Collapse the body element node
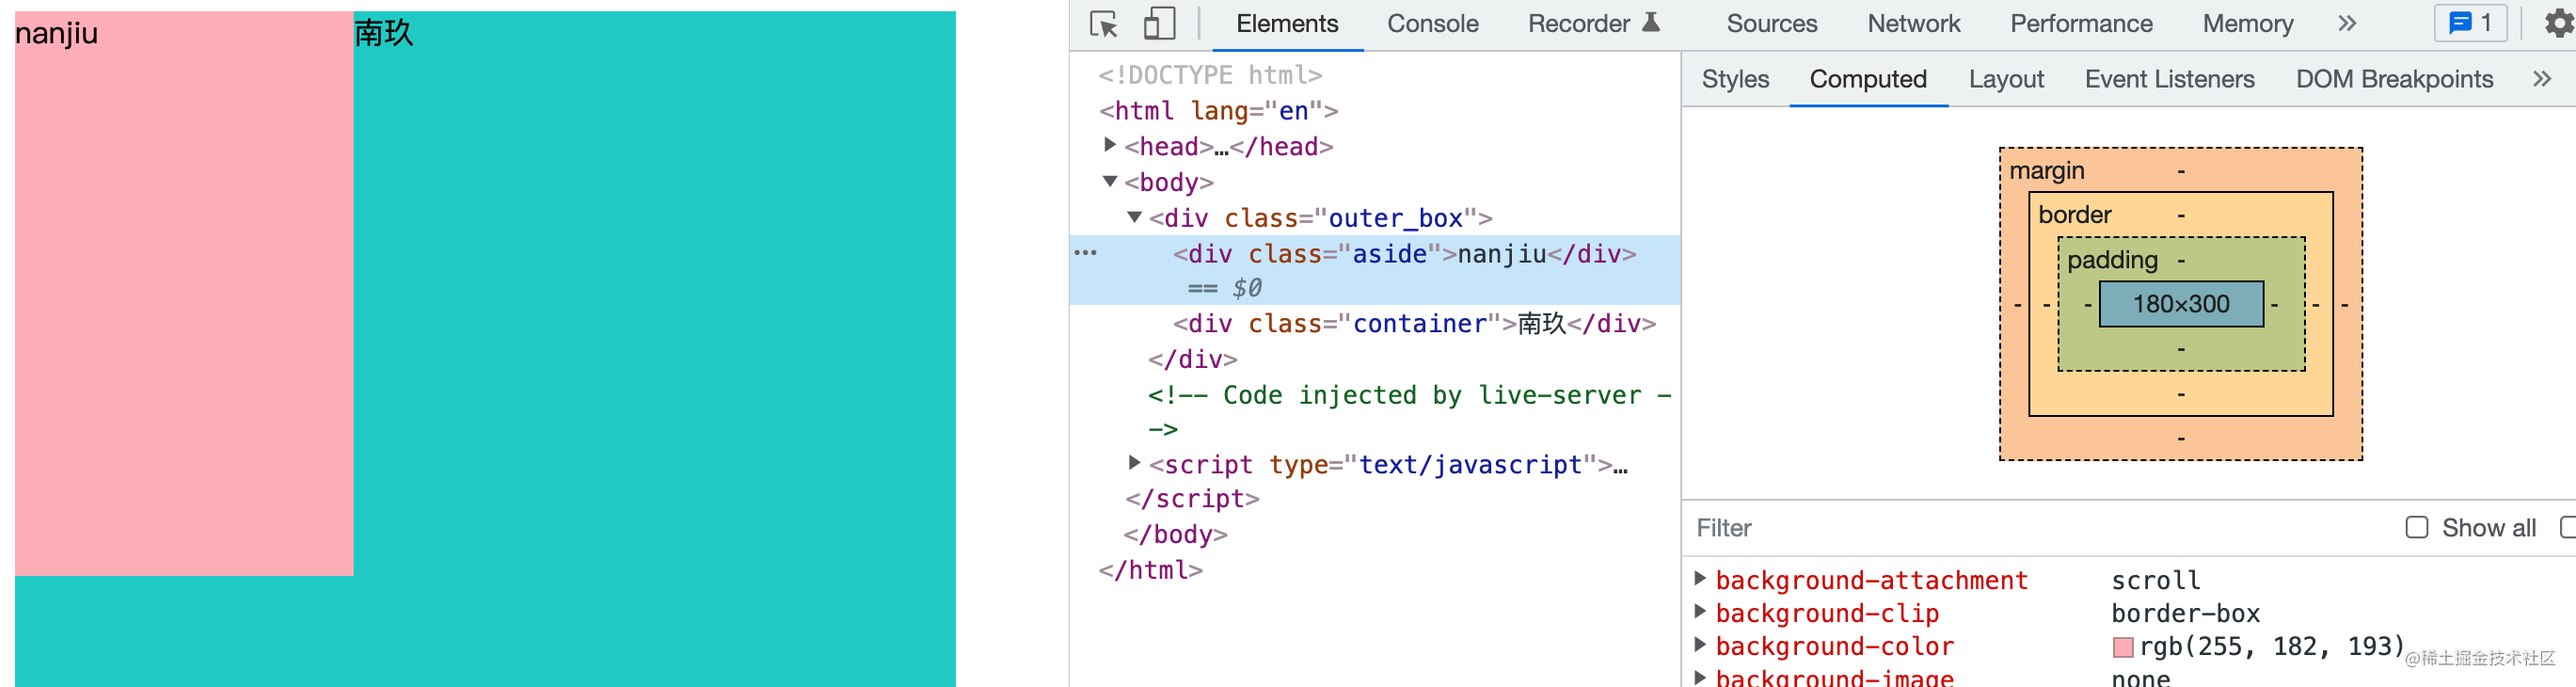Viewport: 2576px width, 687px height. 1109,181
